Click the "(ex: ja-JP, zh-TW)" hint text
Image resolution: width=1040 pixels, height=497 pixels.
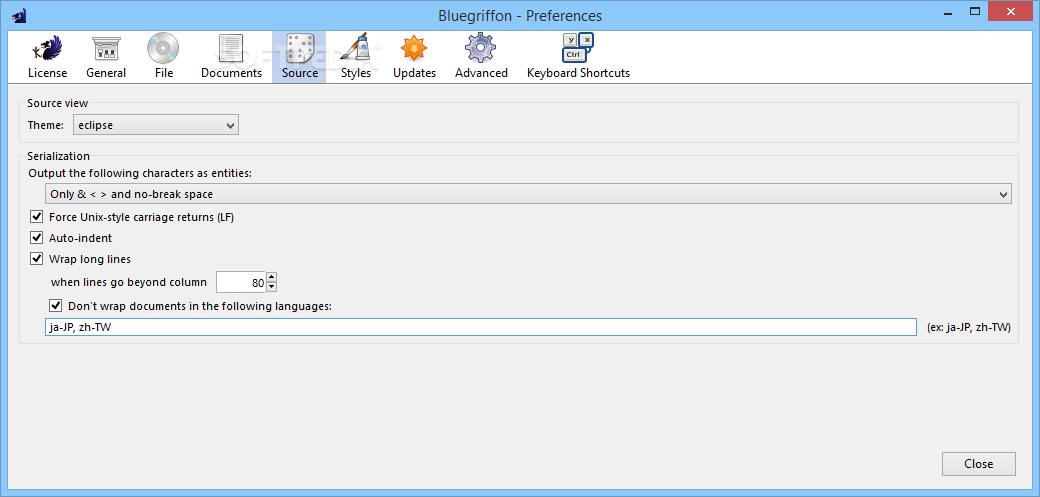tap(968, 327)
